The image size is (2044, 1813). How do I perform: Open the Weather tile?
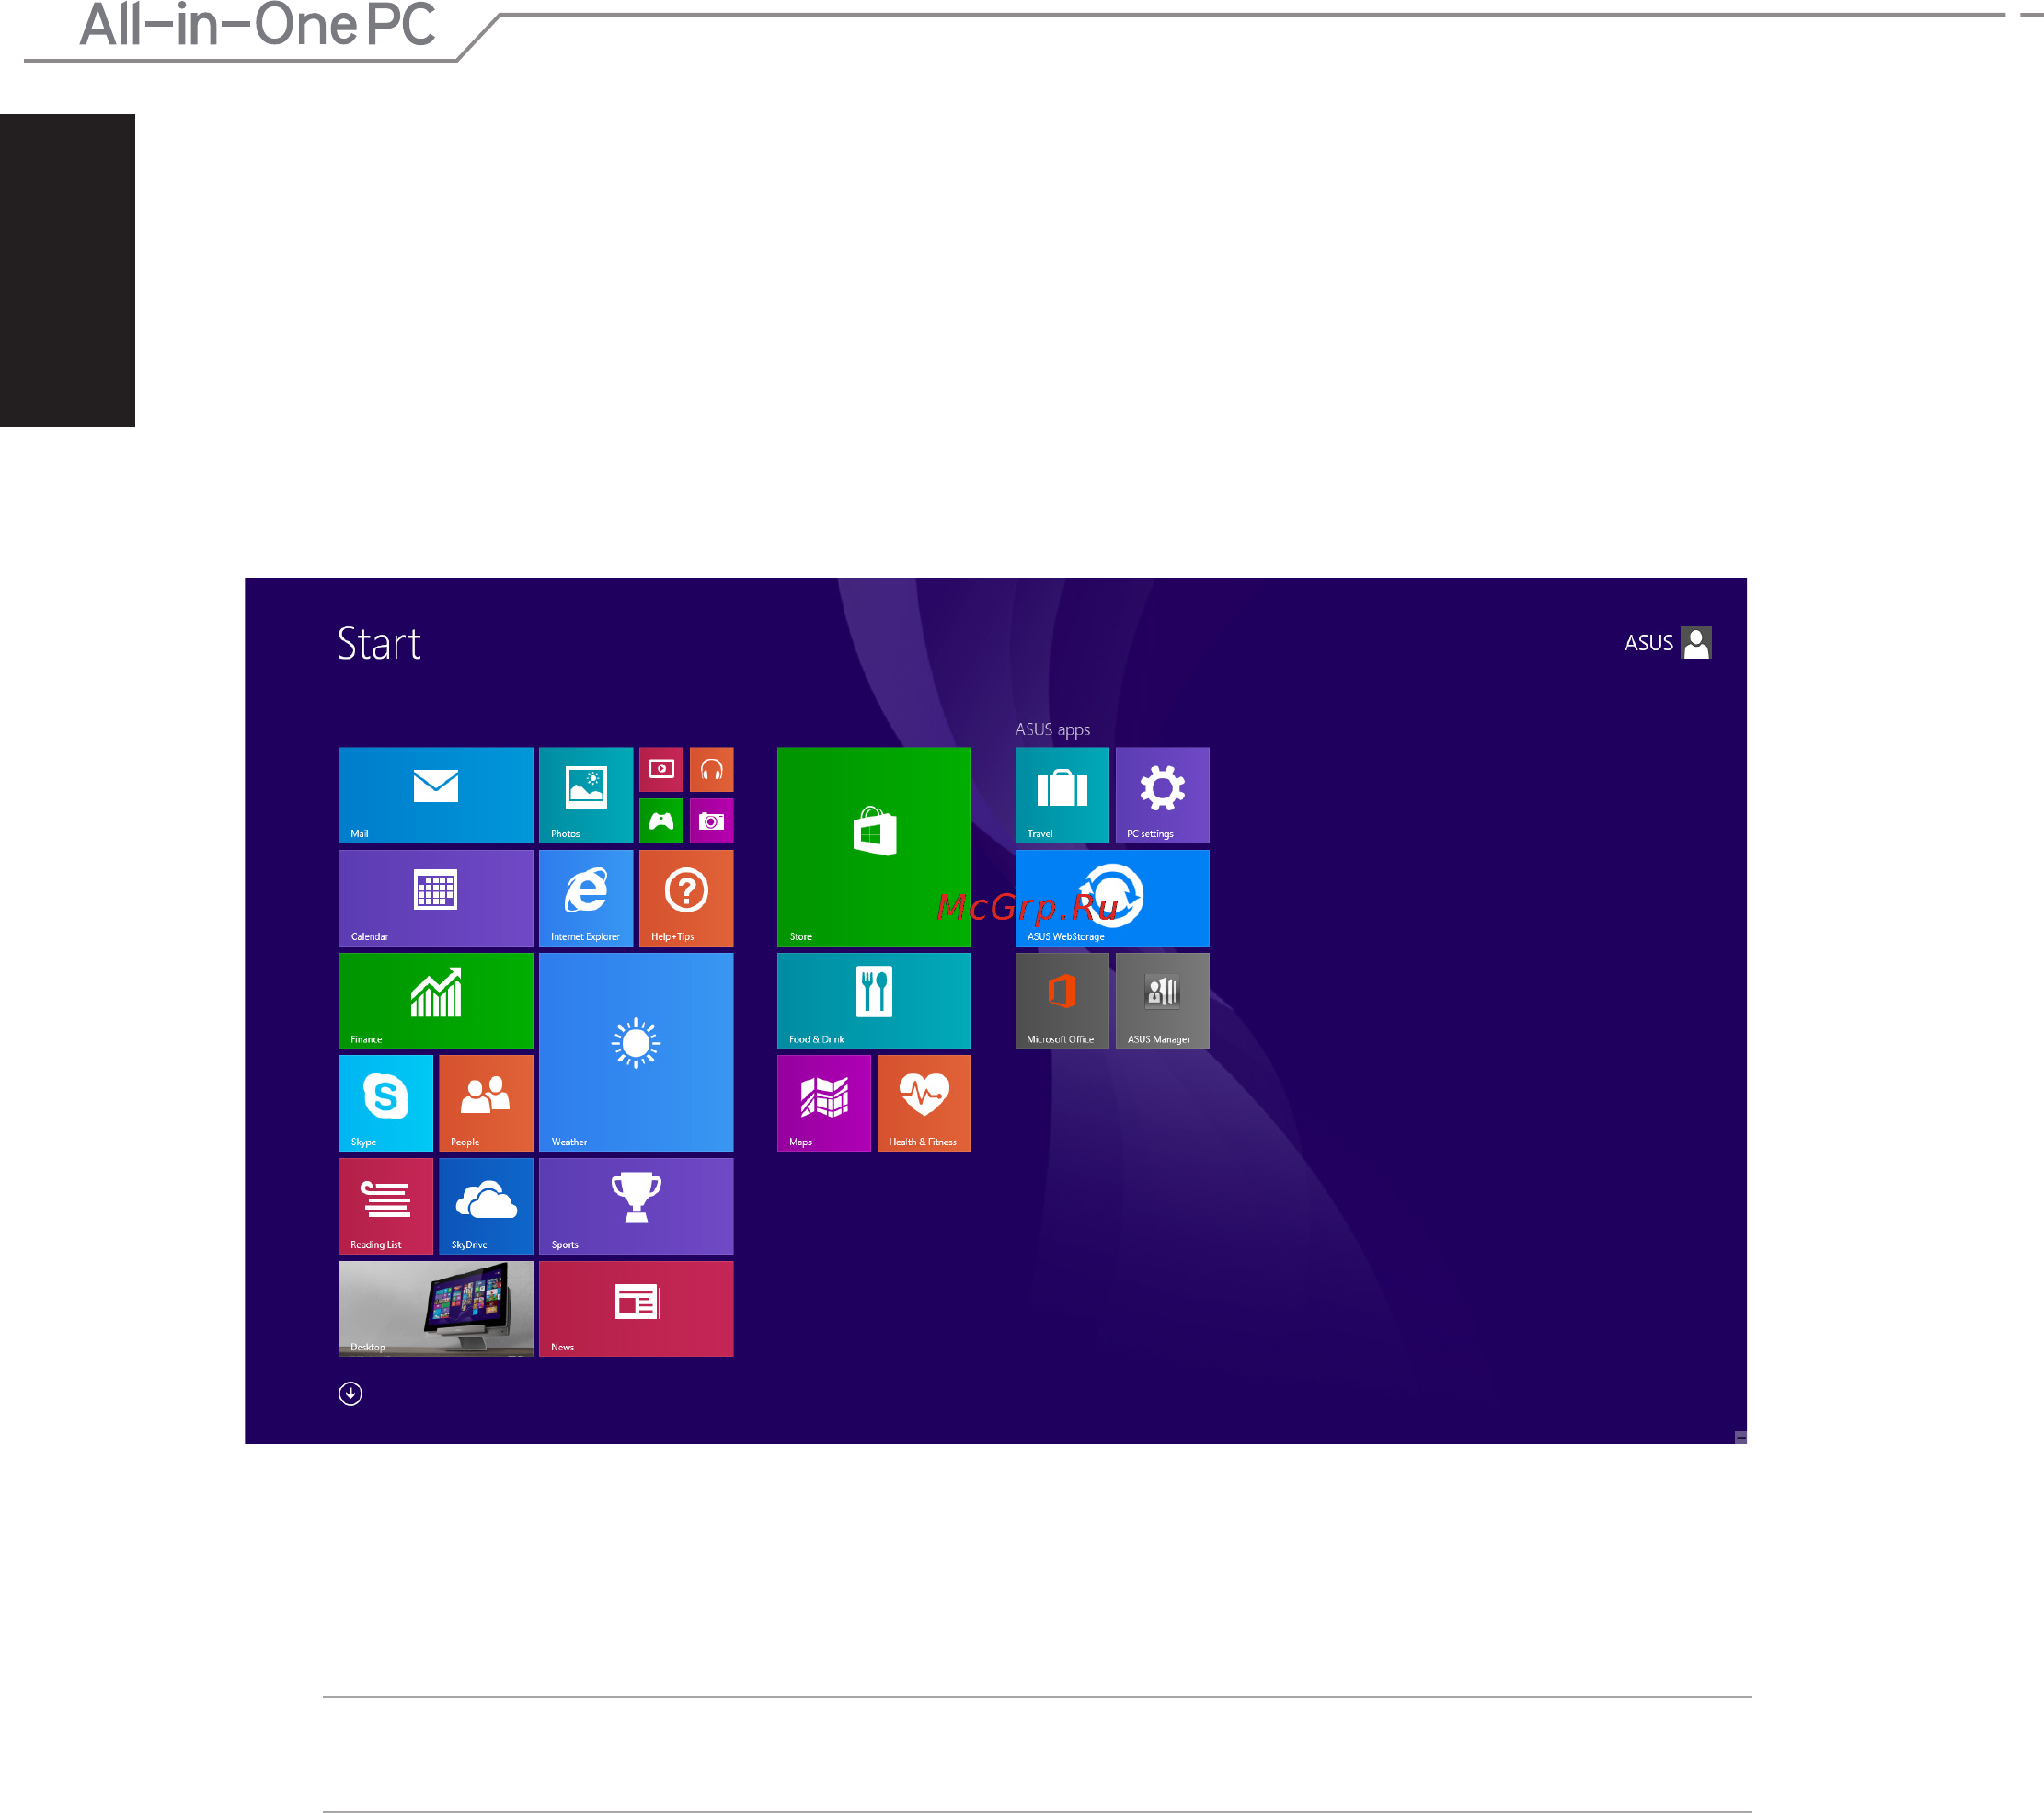[636, 1052]
